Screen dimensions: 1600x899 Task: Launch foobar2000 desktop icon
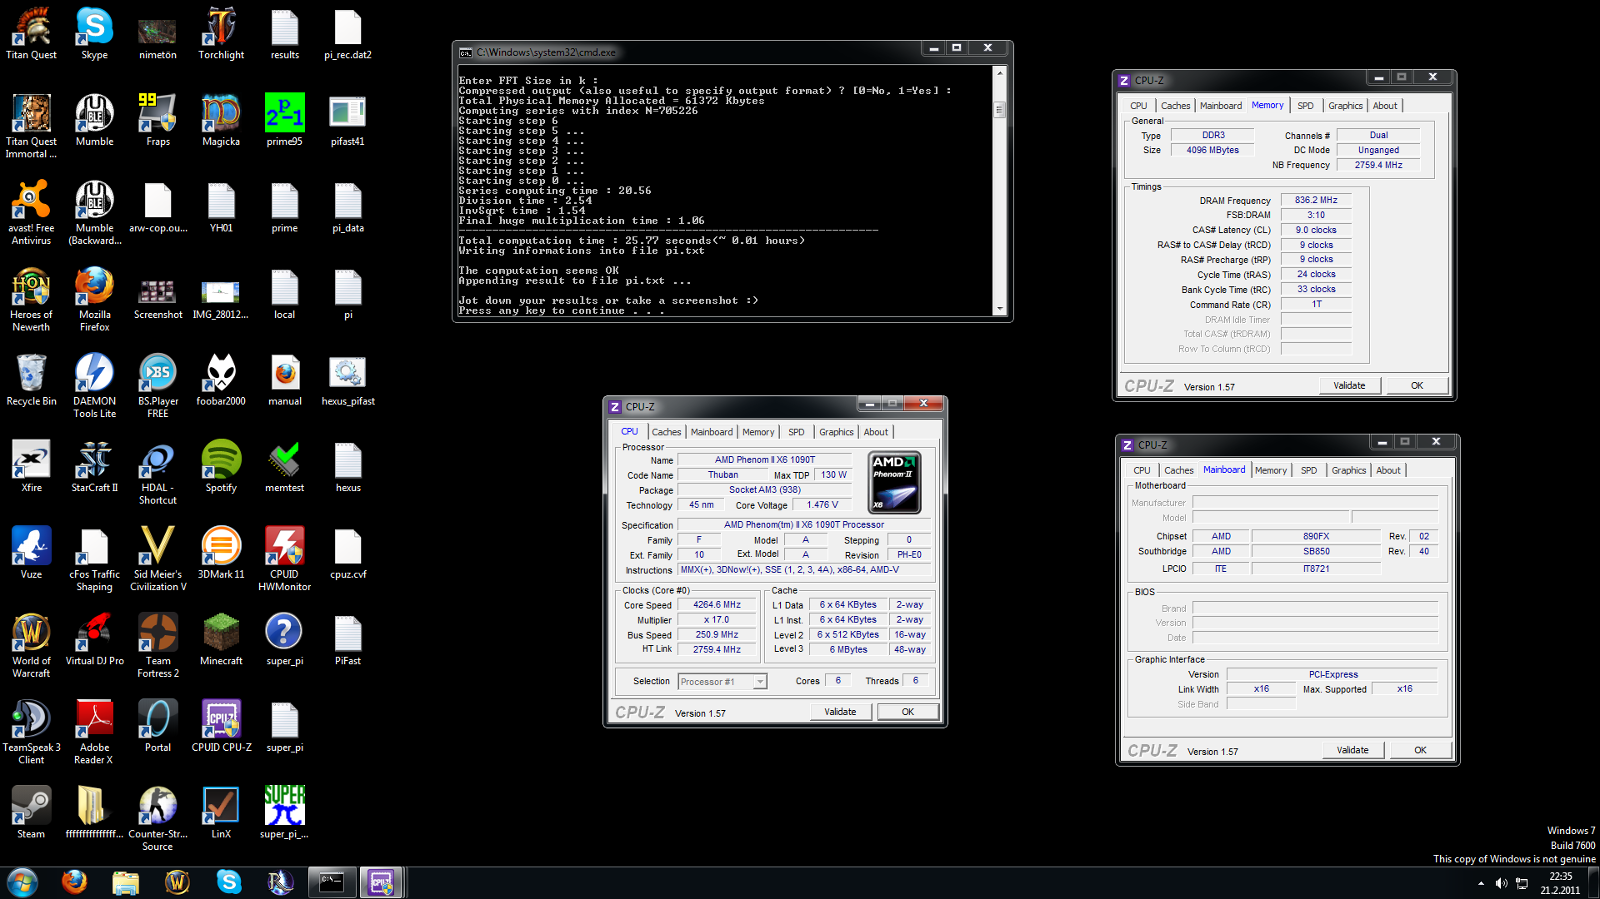[221, 381]
